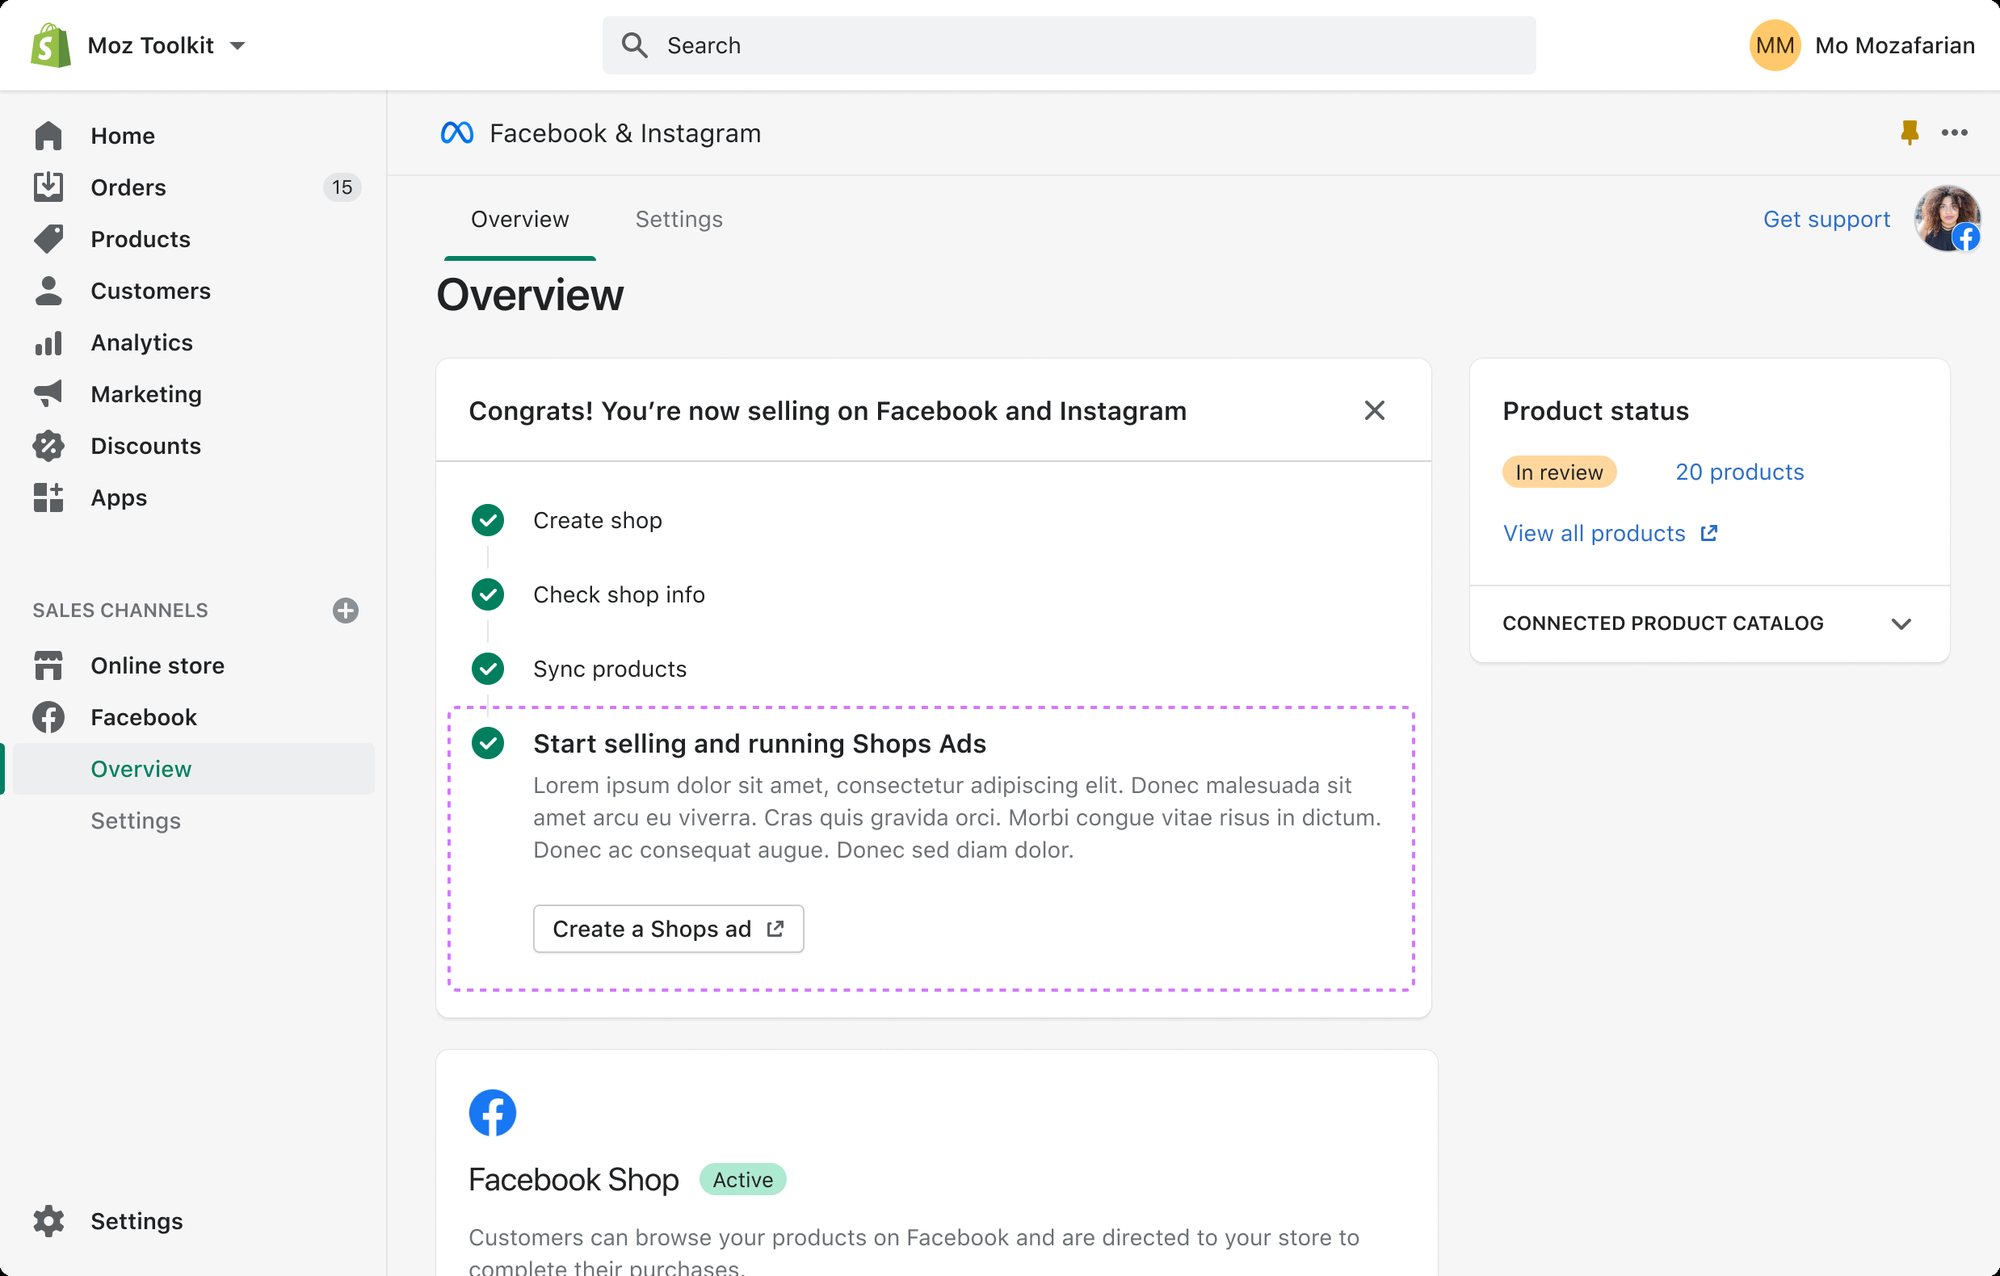The height and width of the screenshot is (1276, 2000).
Task: Open the MM user avatar menu
Action: tap(1774, 45)
